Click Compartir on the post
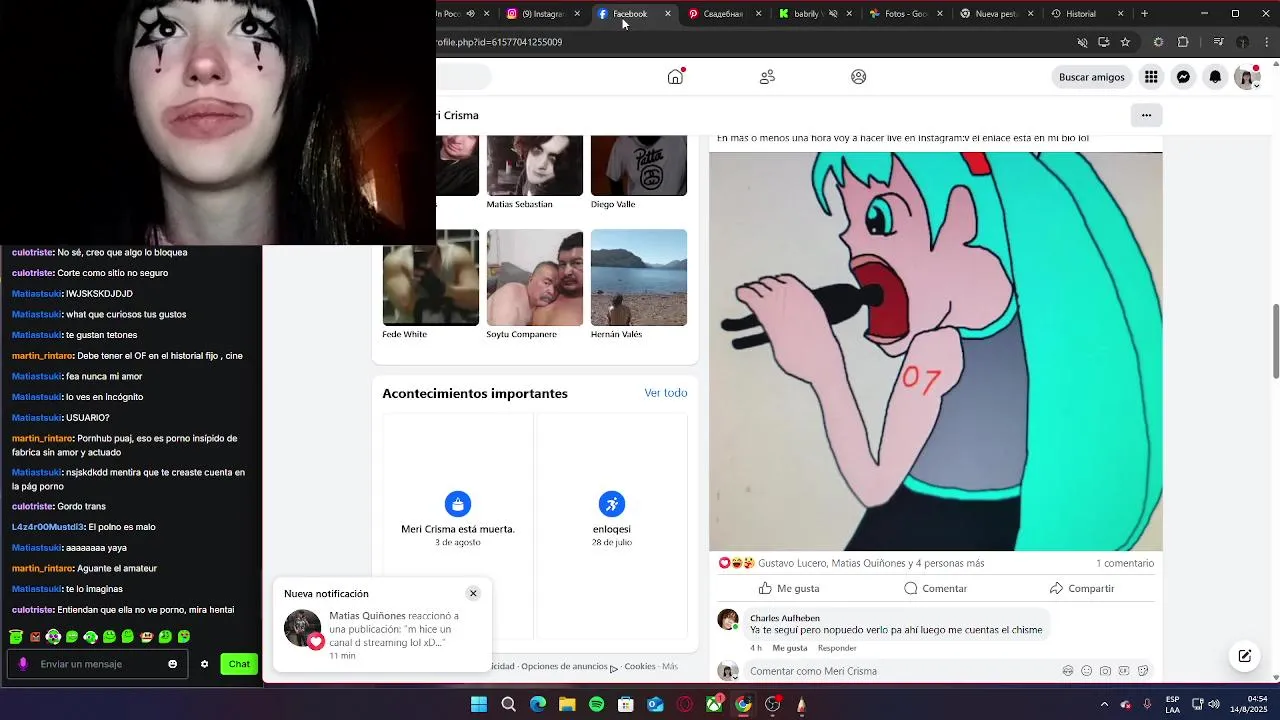1280x720 pixels. (1081, 588)
